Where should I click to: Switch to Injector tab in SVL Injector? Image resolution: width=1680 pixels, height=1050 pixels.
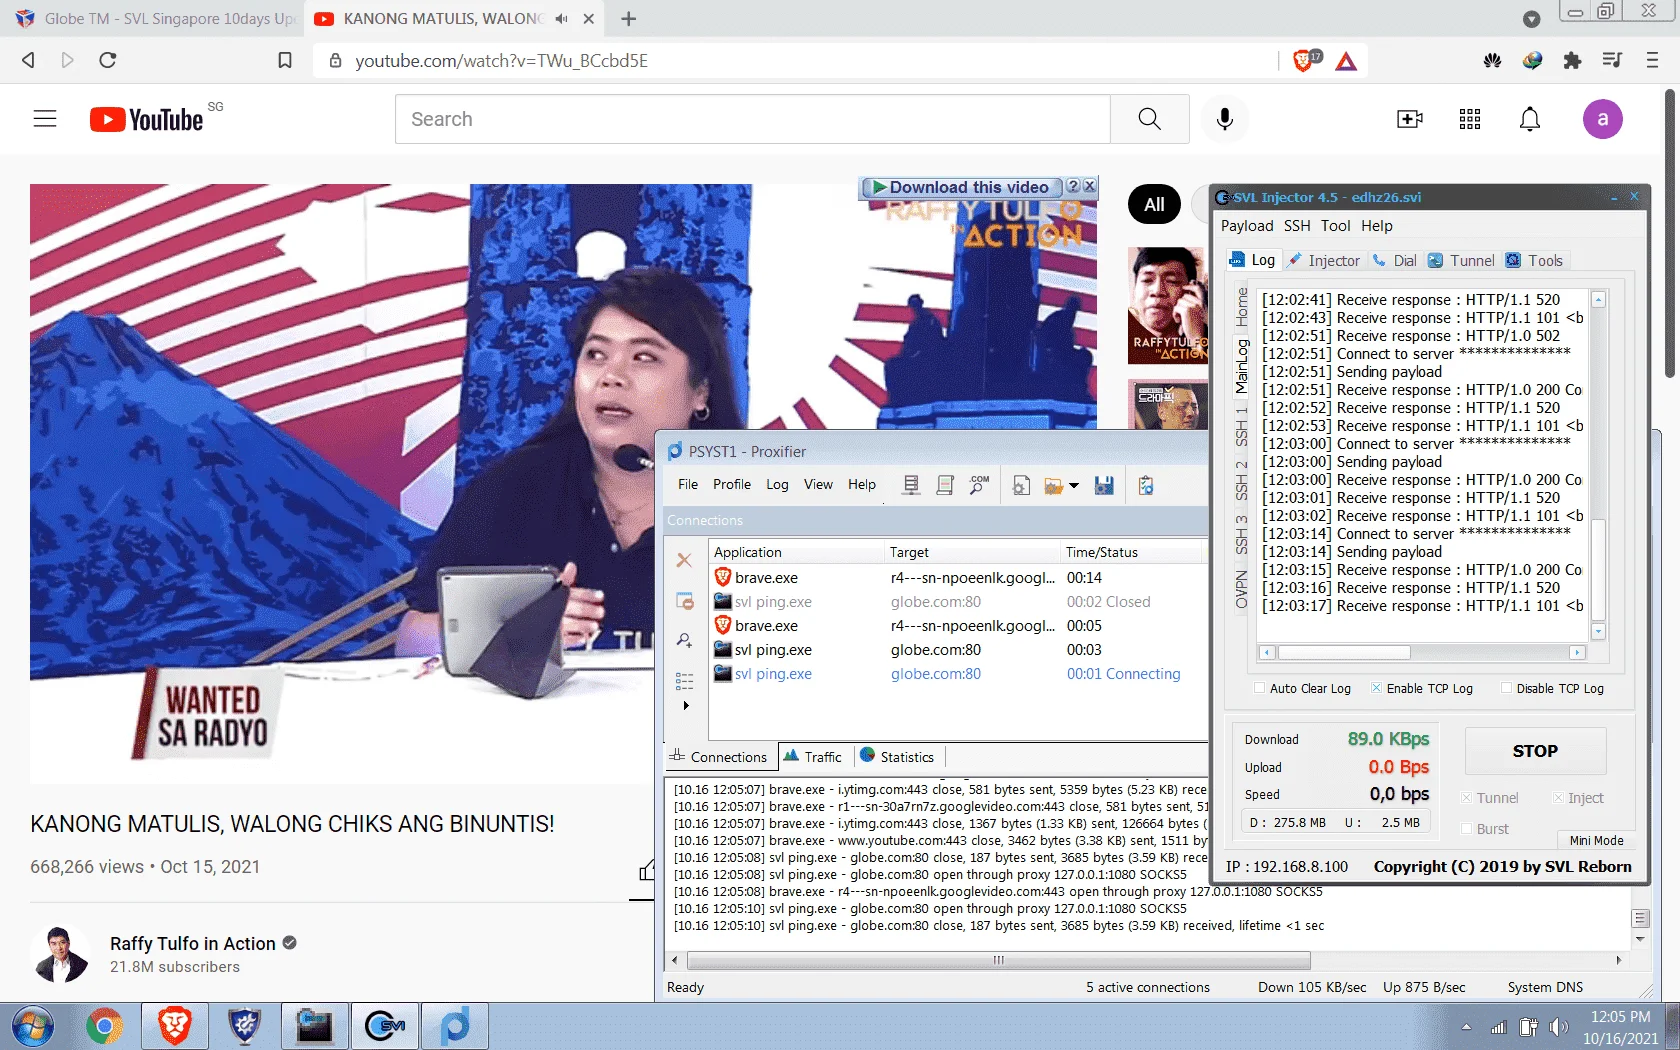click(1324, 260)
